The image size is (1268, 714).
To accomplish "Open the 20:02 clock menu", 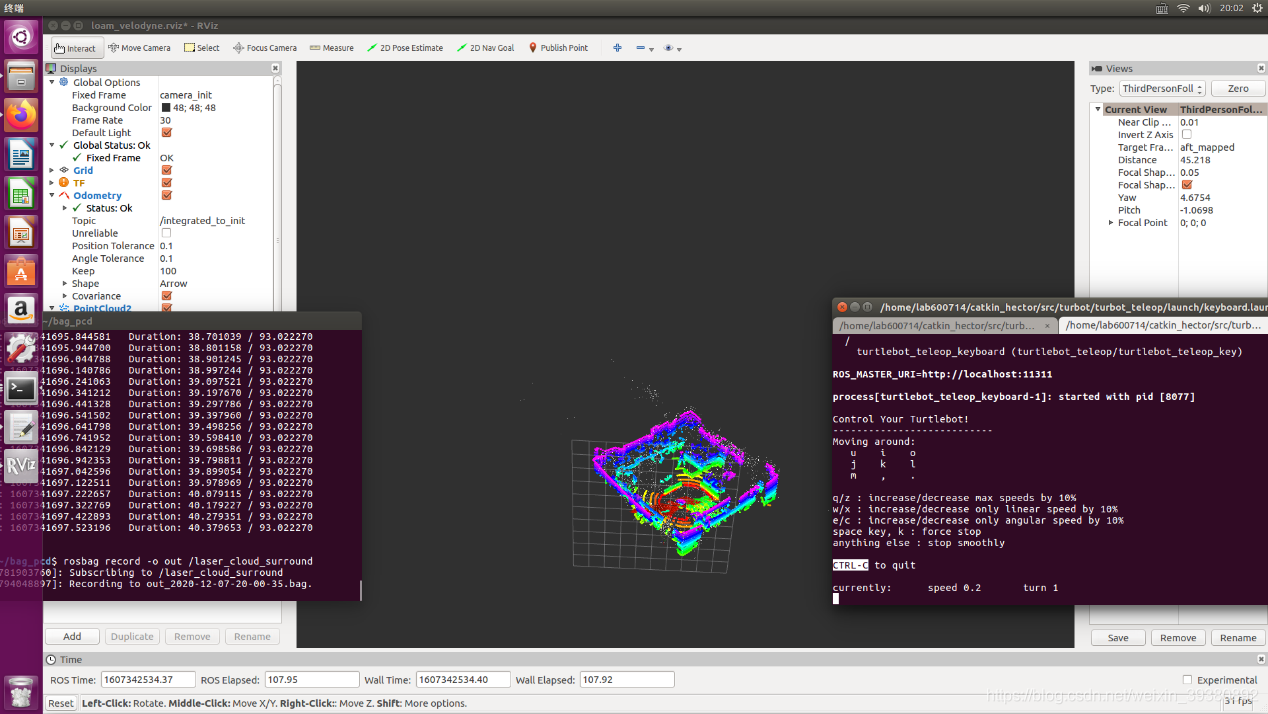I will coord(1232,8).
